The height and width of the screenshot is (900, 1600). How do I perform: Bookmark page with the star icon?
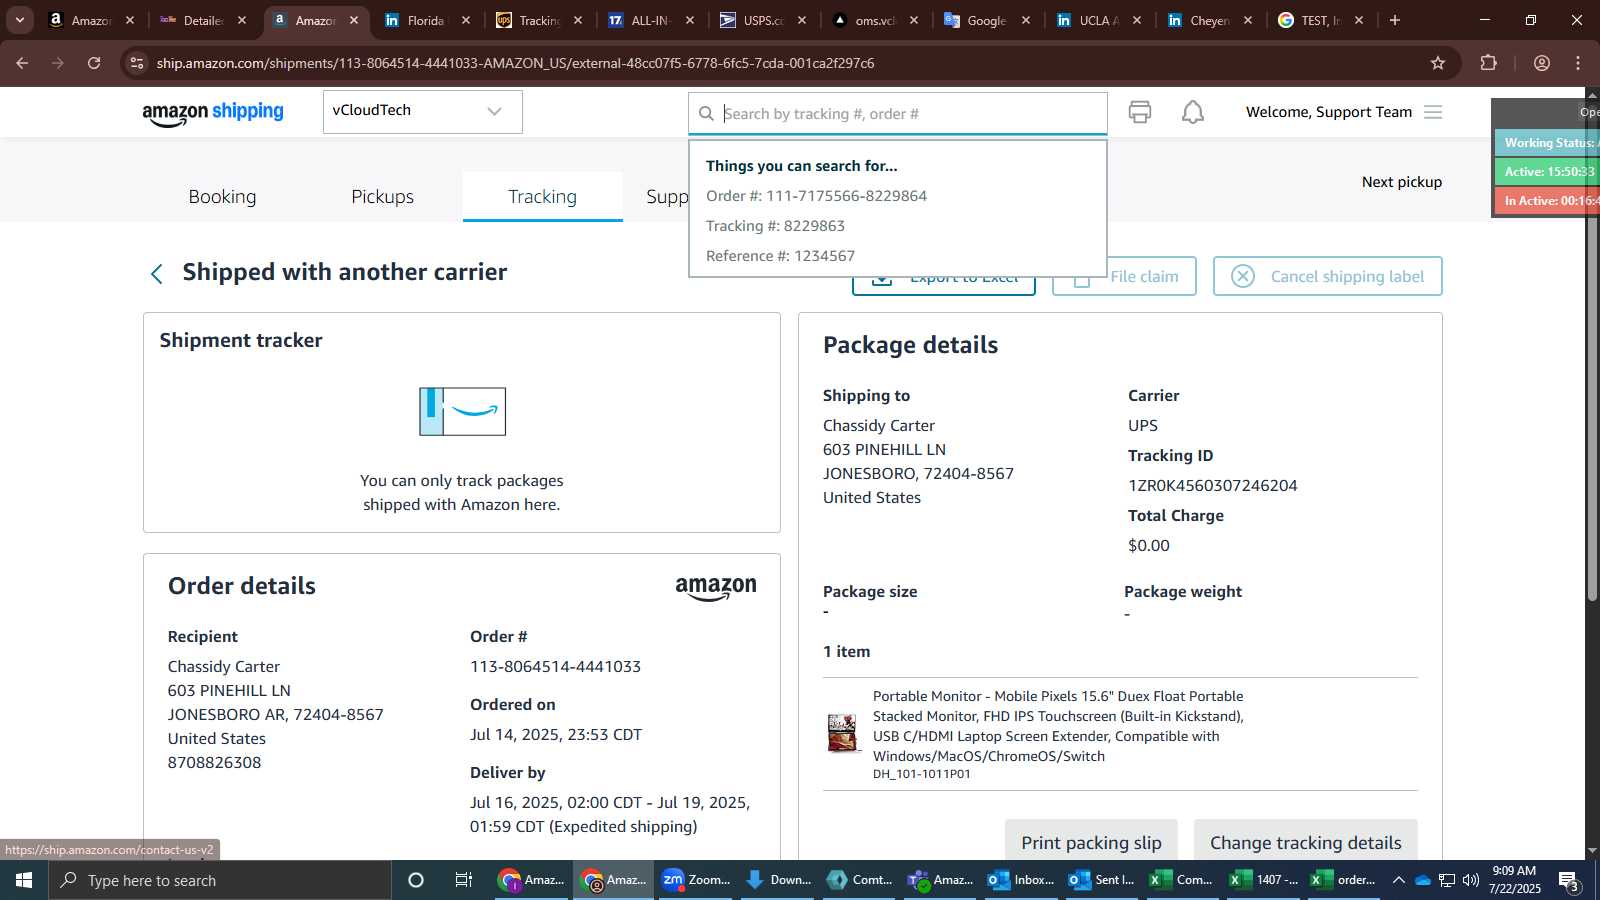point(1438,63)
